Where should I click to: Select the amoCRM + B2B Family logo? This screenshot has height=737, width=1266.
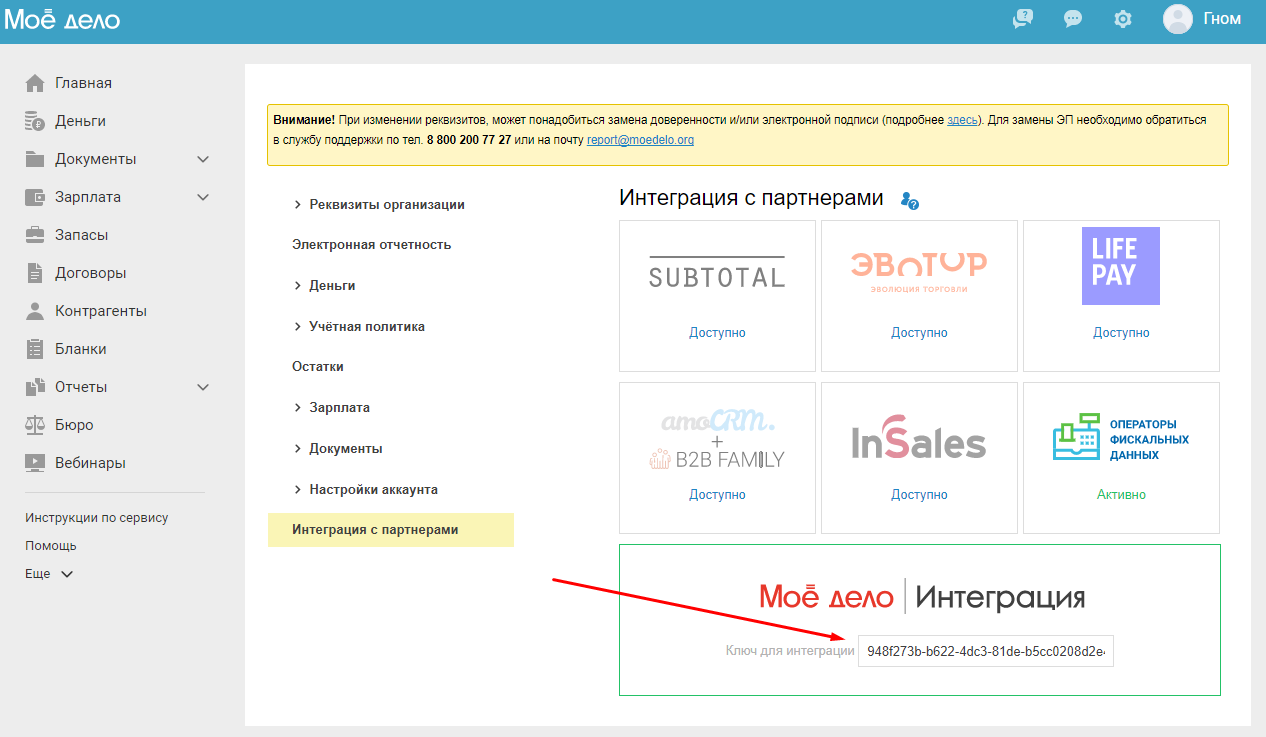[x=717, y=437]
